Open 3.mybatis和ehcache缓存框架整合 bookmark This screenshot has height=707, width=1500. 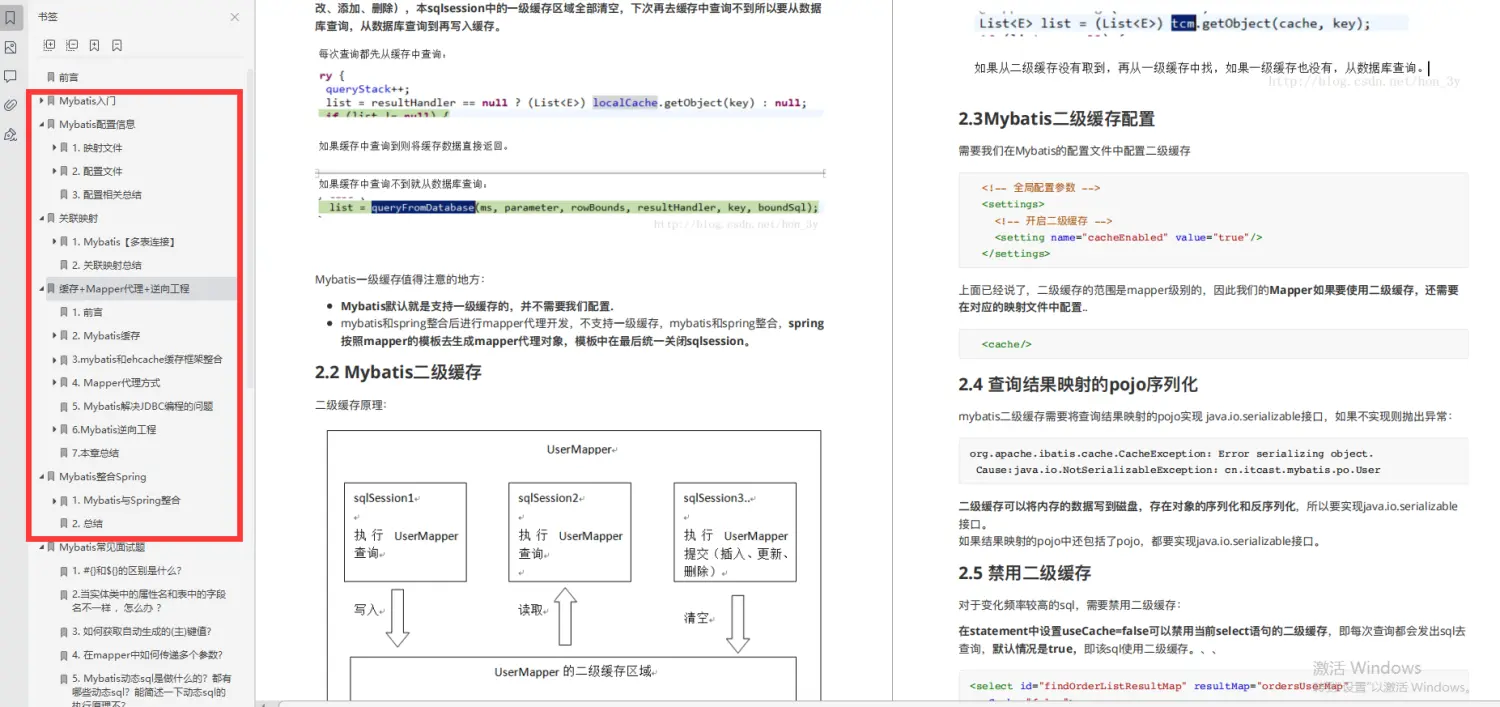point(147,359)
